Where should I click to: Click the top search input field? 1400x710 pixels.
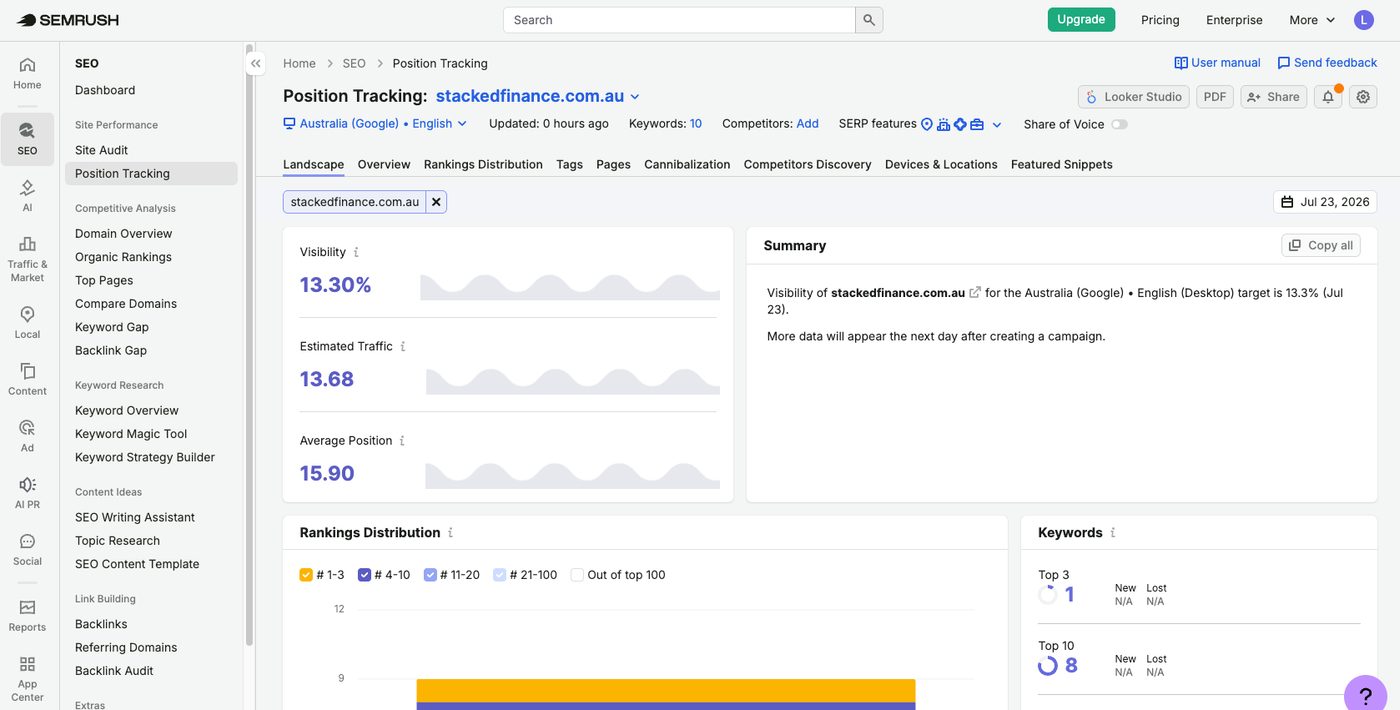point(679,20)
